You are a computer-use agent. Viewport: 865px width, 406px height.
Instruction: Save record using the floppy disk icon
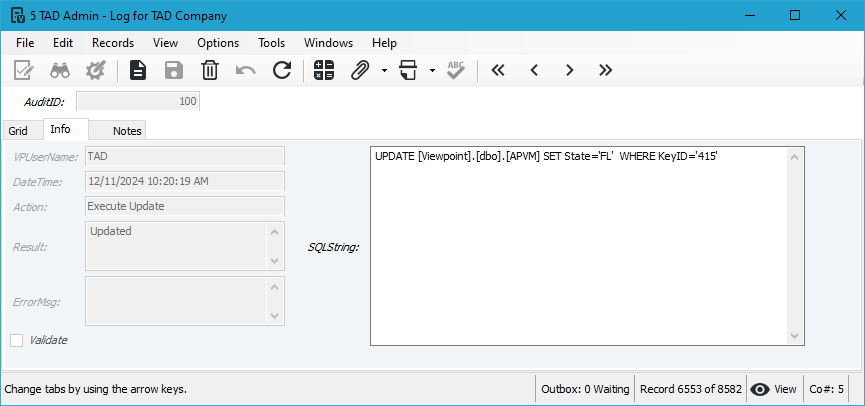point(174,70)
